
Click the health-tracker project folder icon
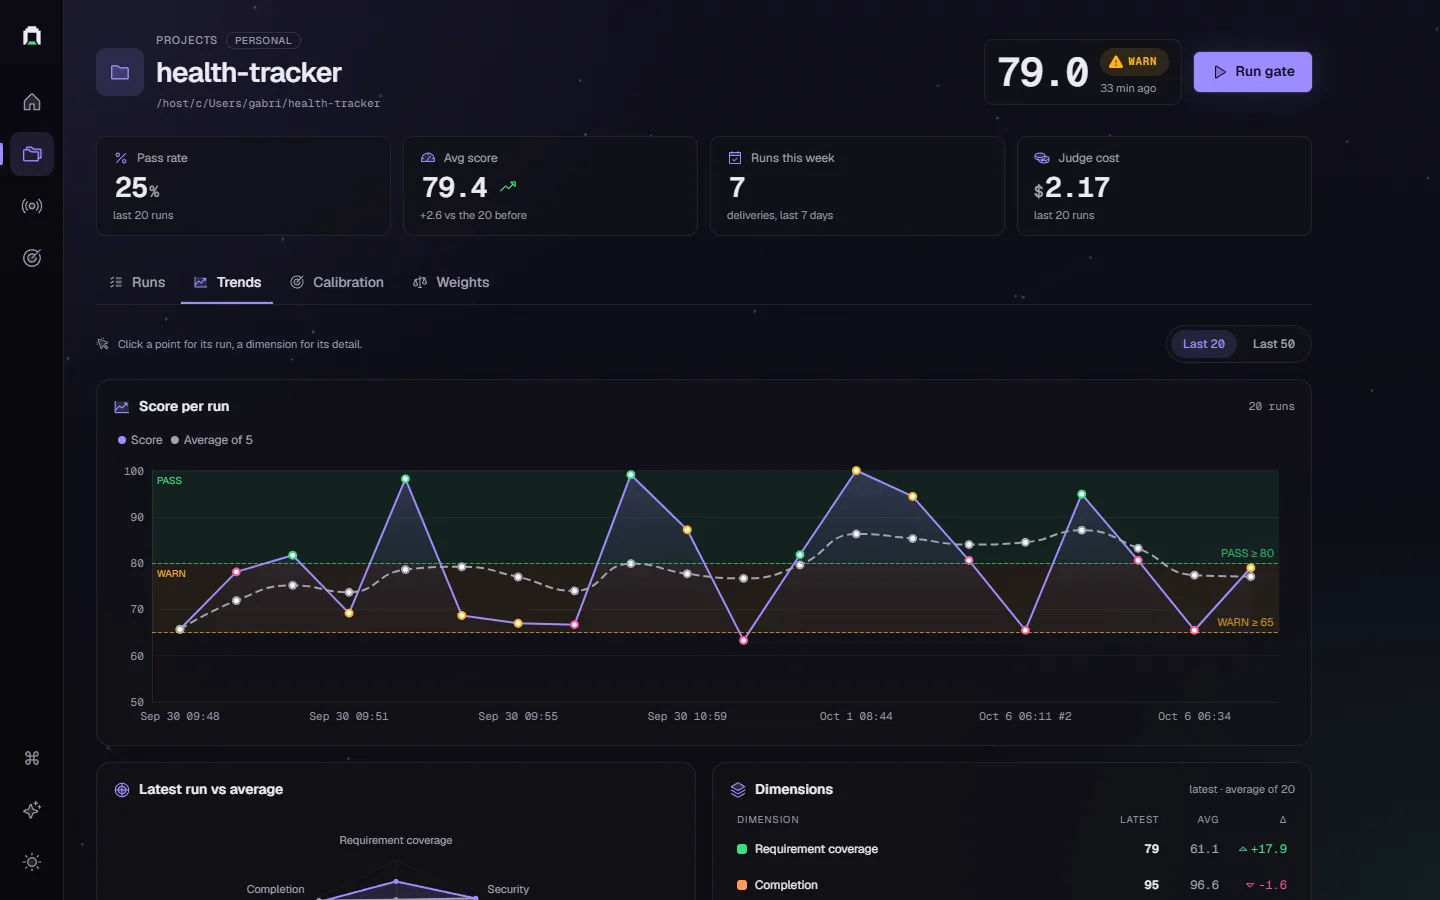[x=120, y=72]
